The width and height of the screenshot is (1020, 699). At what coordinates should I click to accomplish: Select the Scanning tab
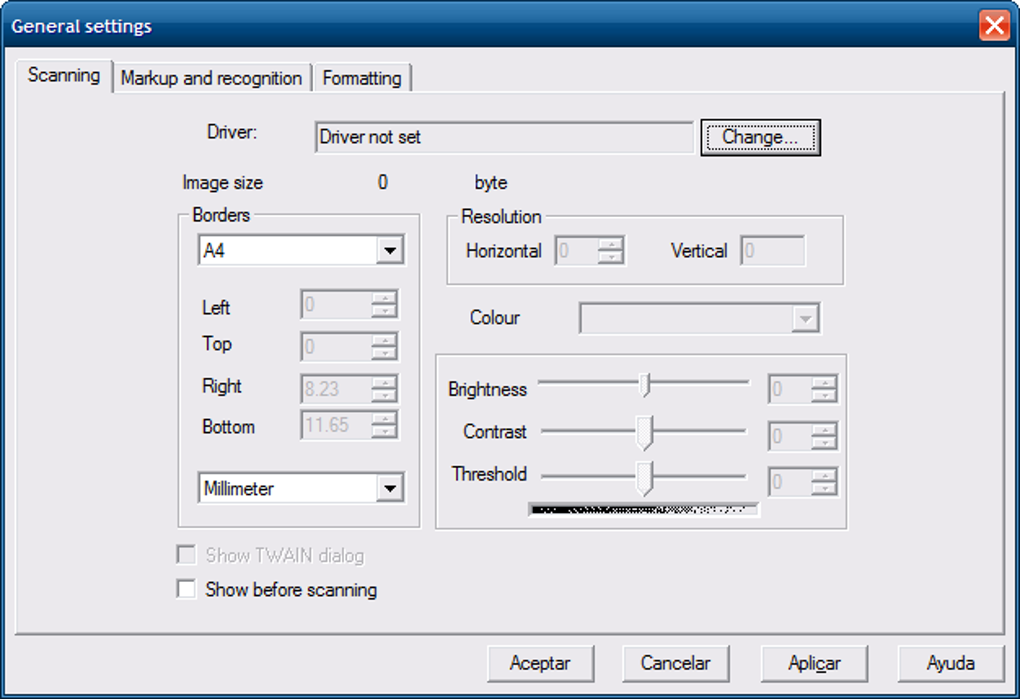click(x=64, y=75)
